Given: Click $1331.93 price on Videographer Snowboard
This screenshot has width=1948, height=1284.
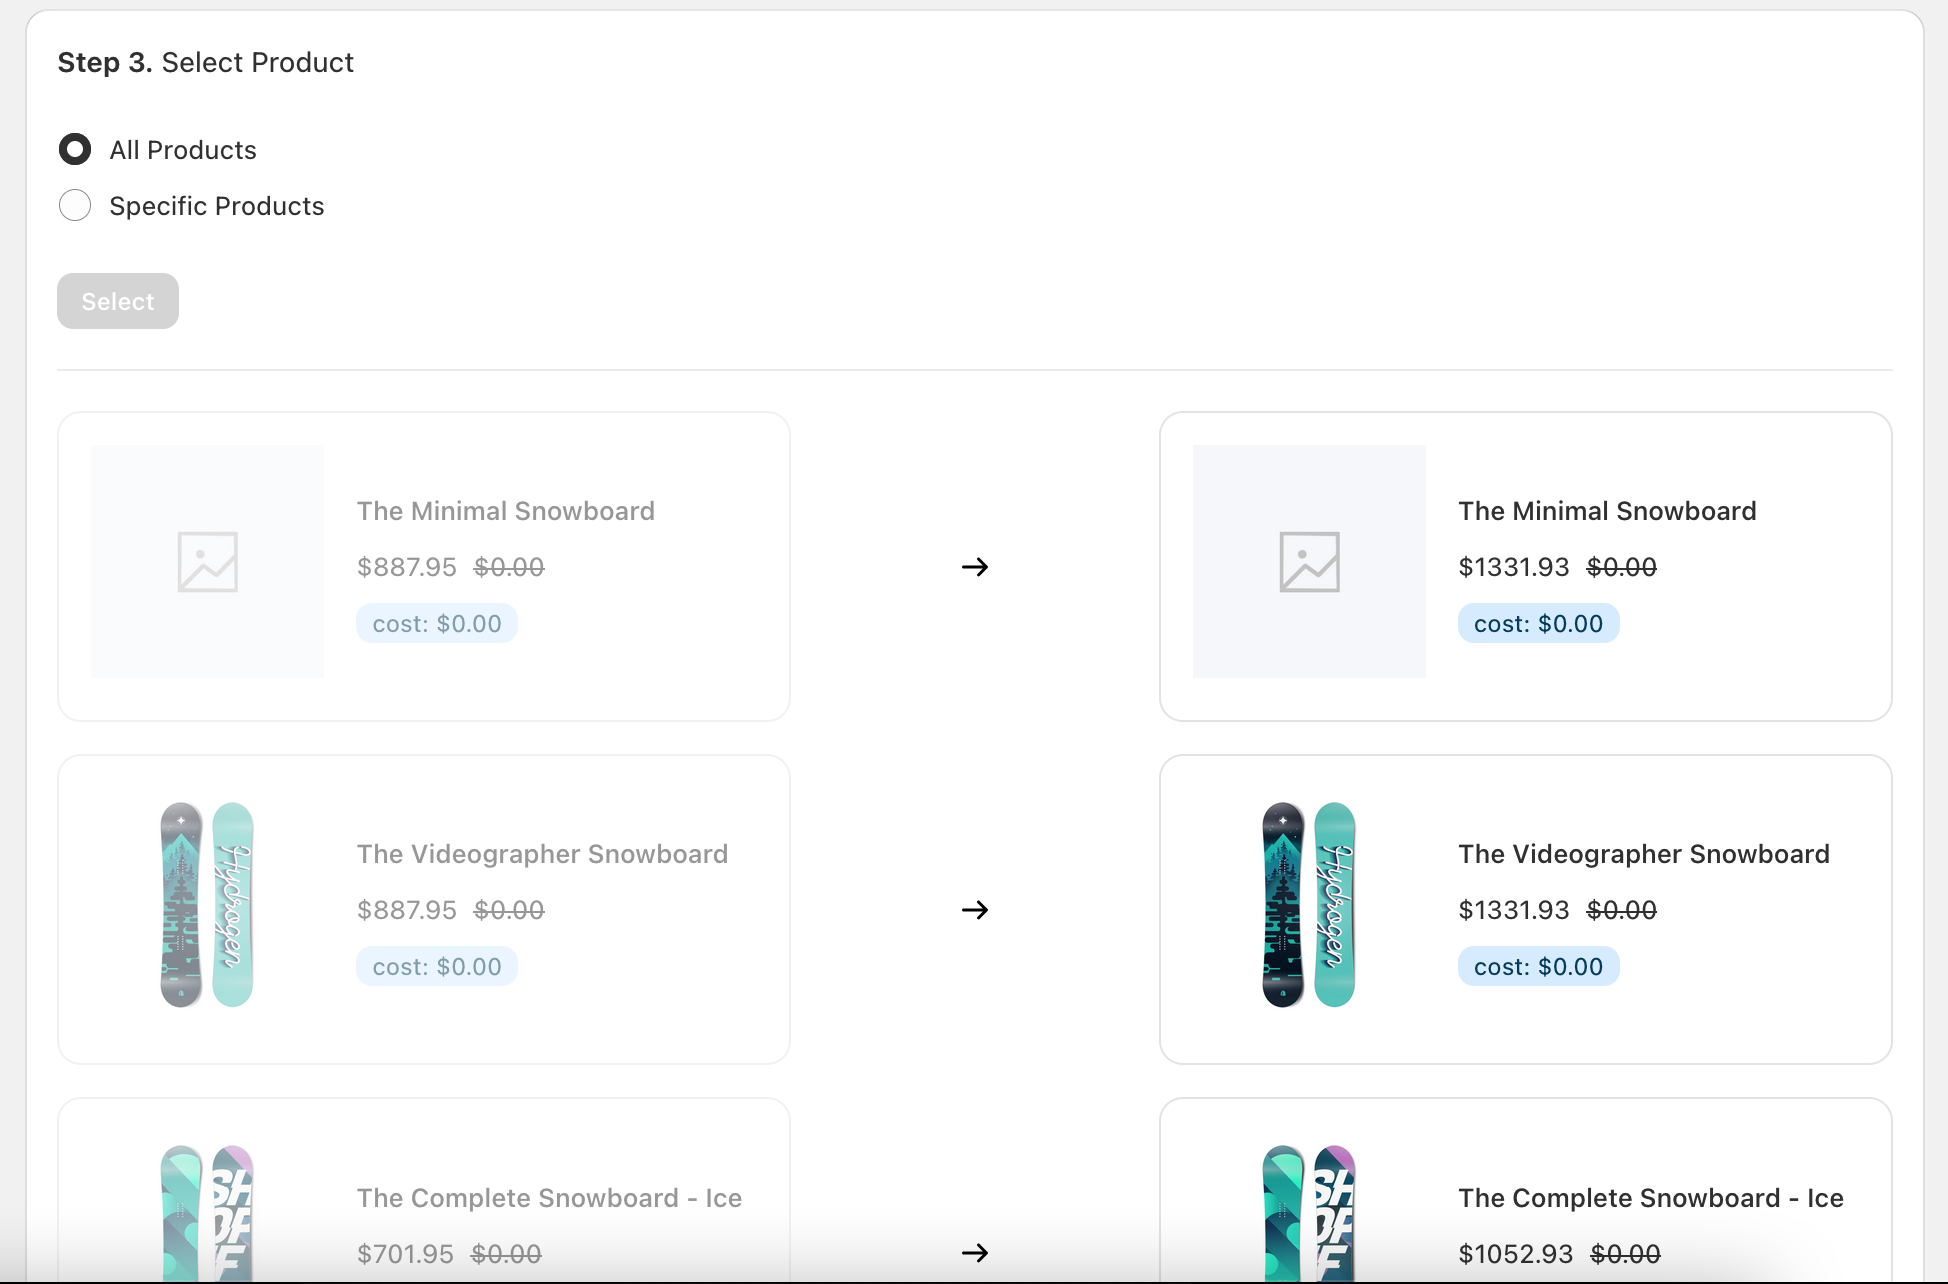Looking at the screenshot, I should (x=1514, y=910).
